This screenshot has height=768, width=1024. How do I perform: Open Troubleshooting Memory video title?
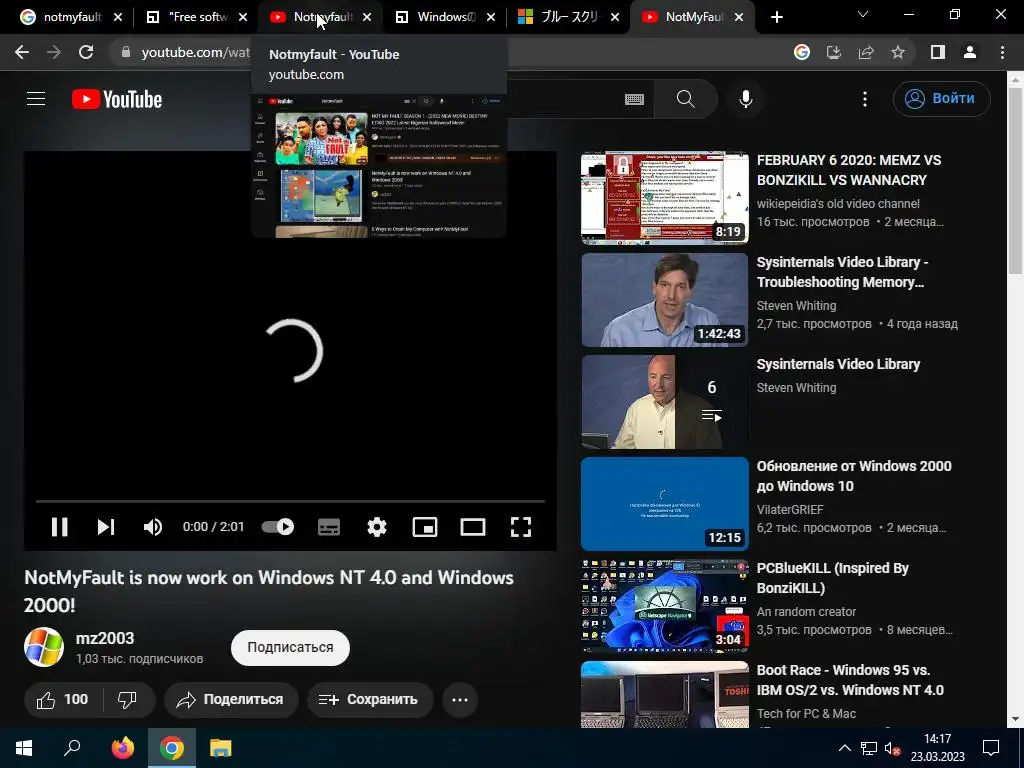coord(842,272)
